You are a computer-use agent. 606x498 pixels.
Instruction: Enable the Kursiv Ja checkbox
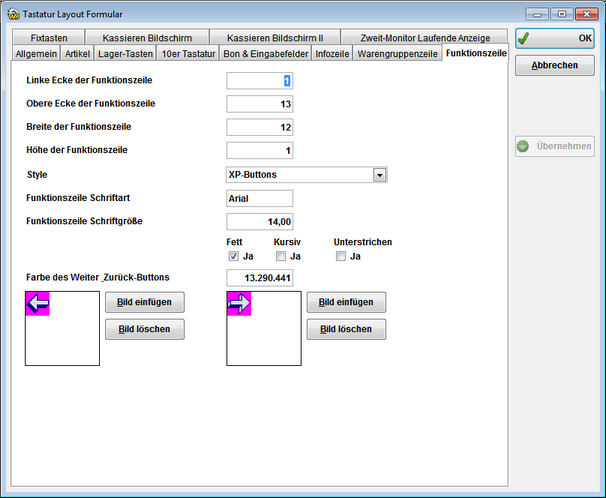pos(281,256)
